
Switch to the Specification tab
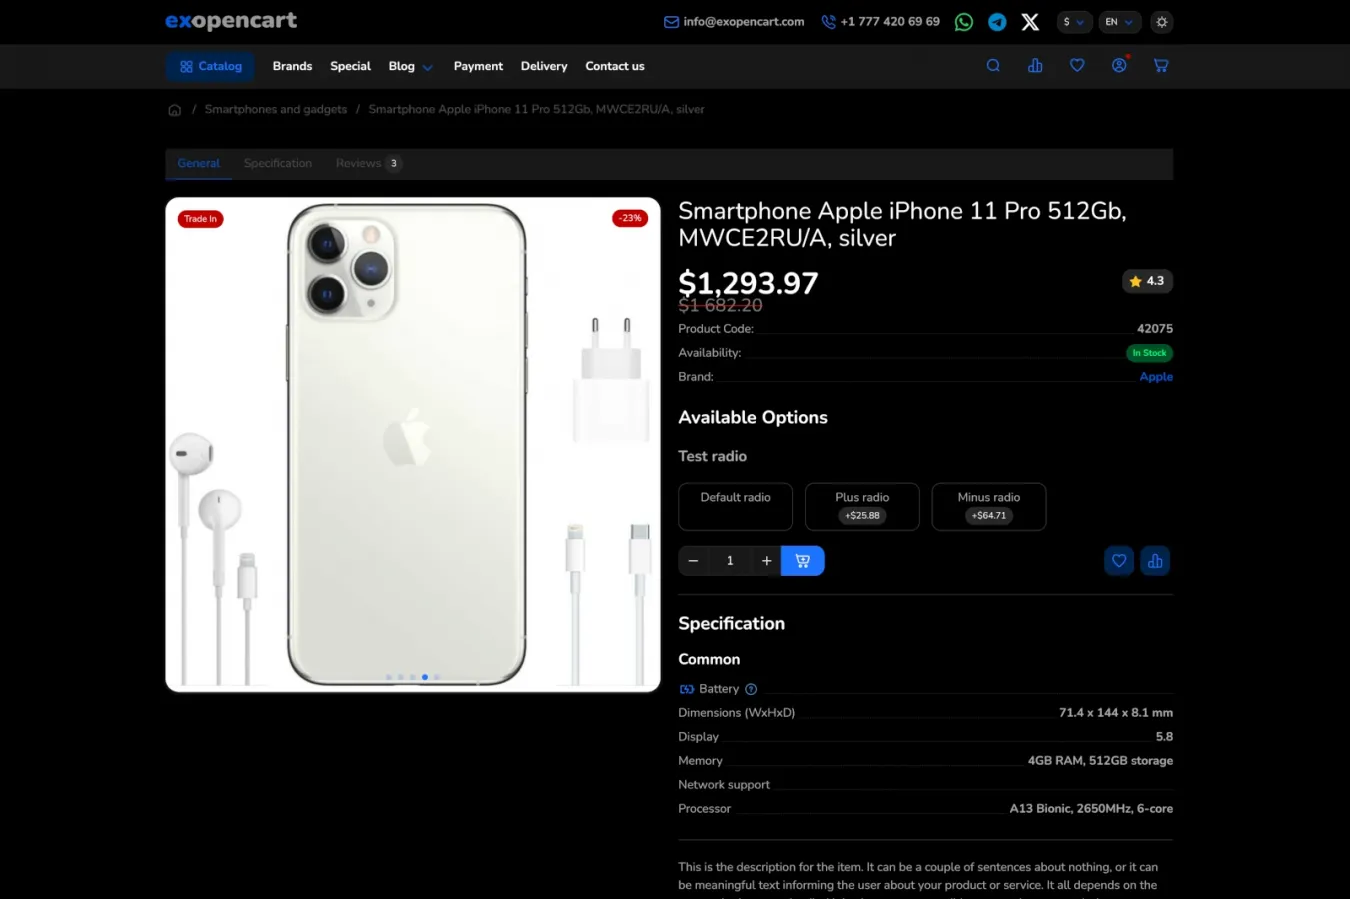tap(278, 164)
